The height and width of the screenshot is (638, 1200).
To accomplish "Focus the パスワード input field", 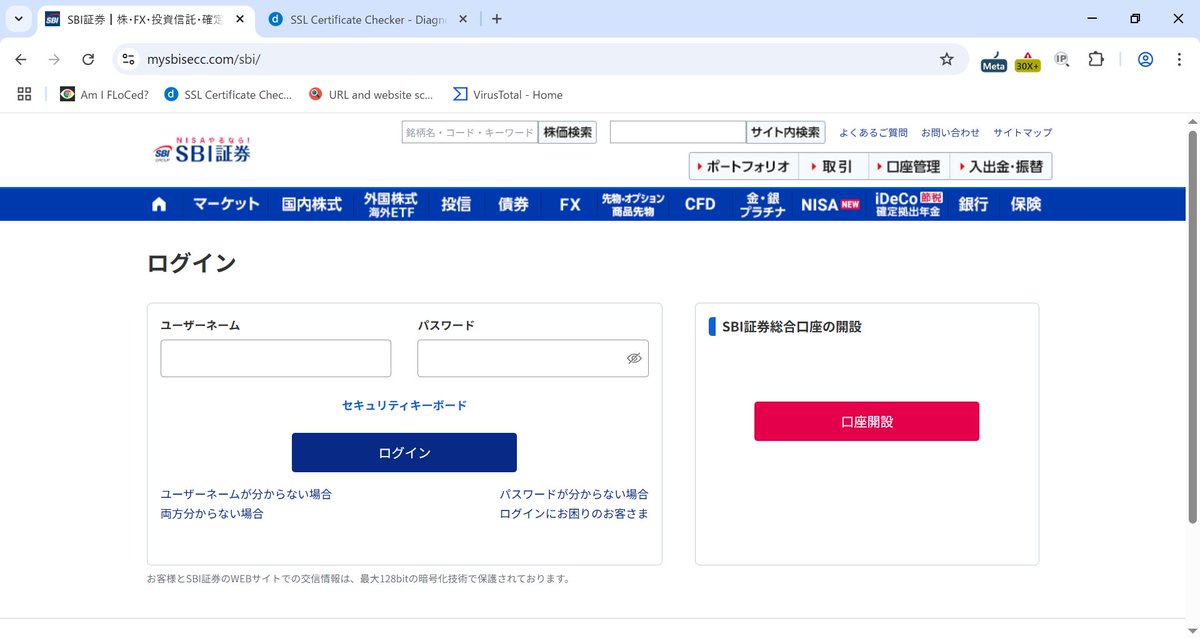I will click(533, 358).
